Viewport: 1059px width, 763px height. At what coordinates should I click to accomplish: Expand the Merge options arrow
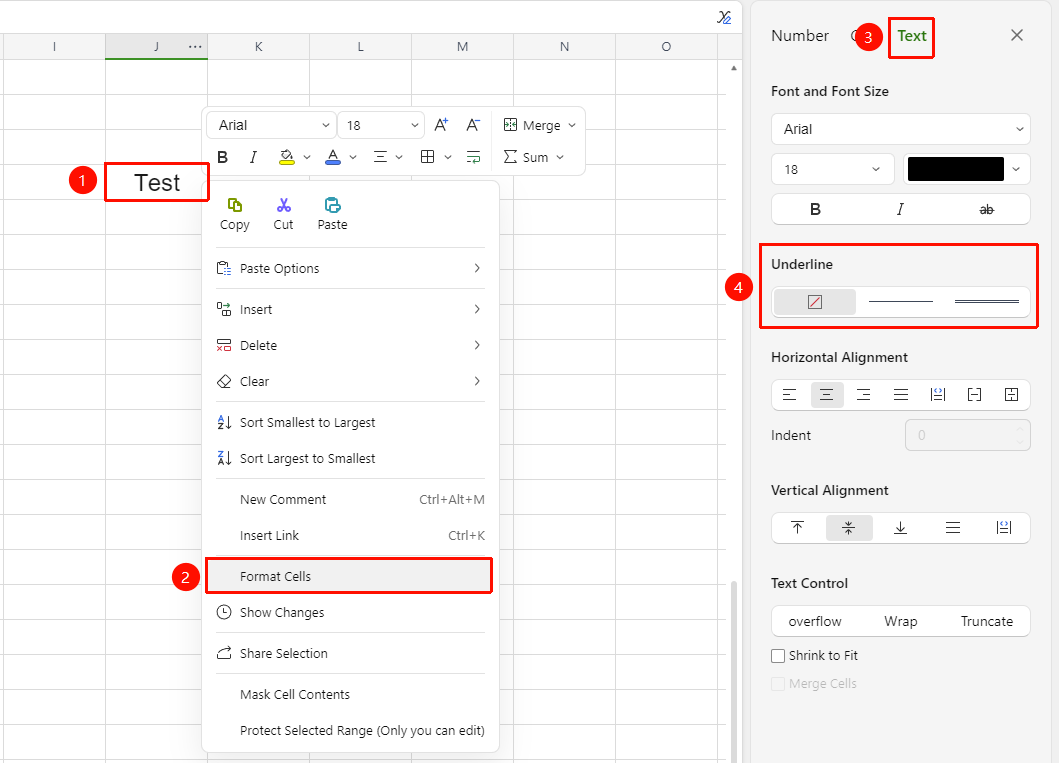coord(572,125)
